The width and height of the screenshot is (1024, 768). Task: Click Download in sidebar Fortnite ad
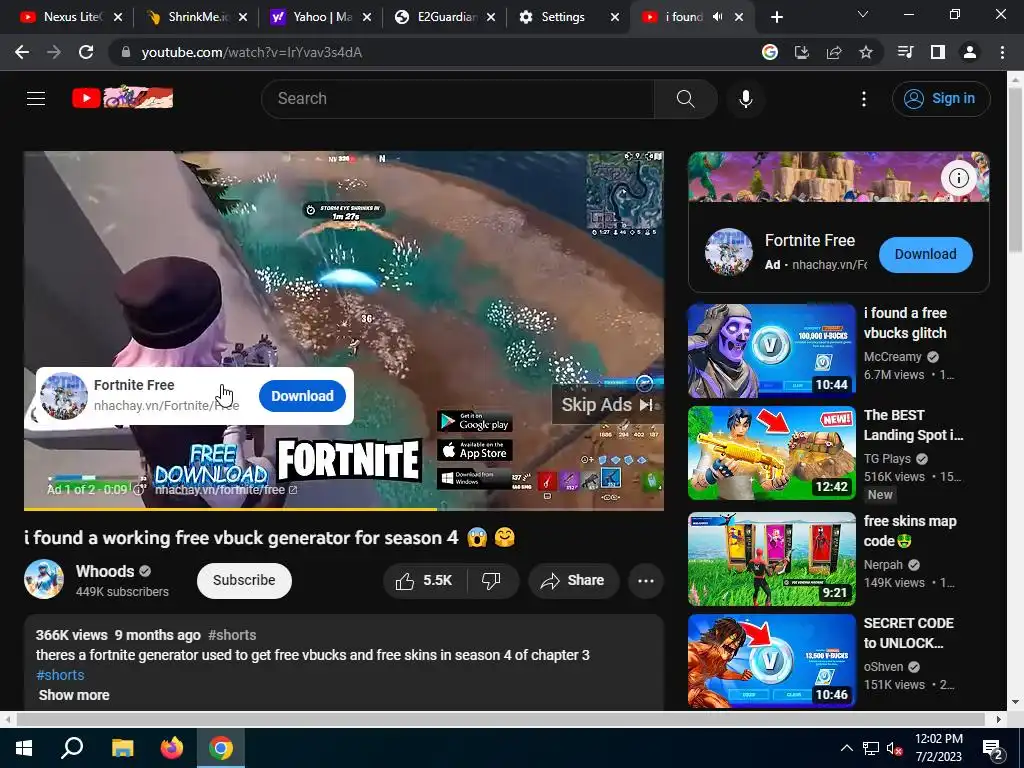[925, 255]
